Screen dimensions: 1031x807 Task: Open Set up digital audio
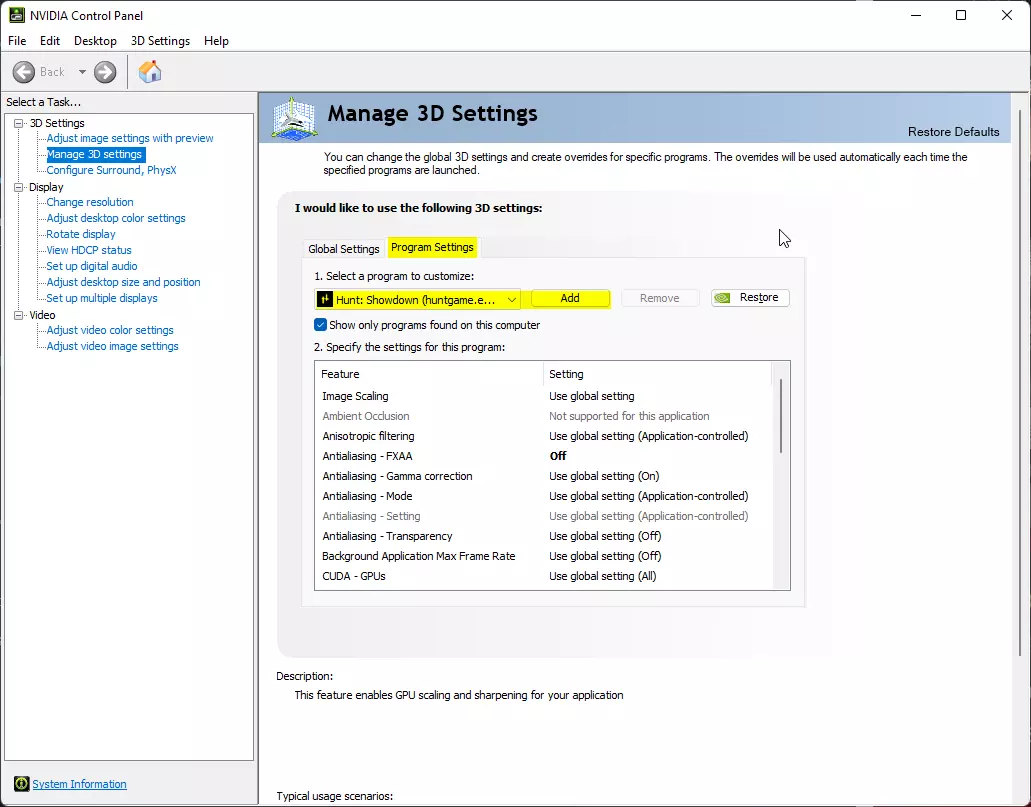92,266
